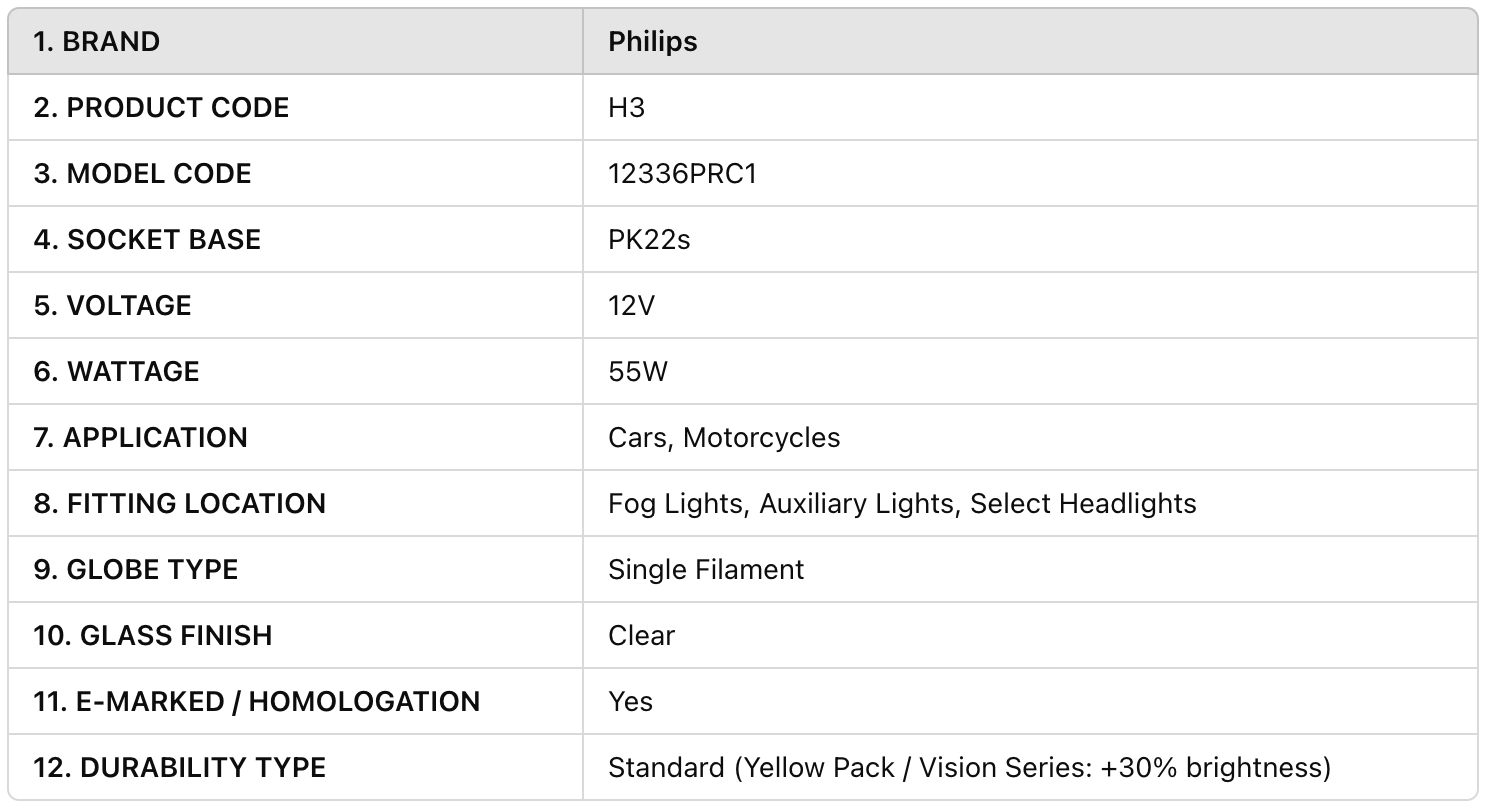Click the APPLICATION row label

(140, 438)
